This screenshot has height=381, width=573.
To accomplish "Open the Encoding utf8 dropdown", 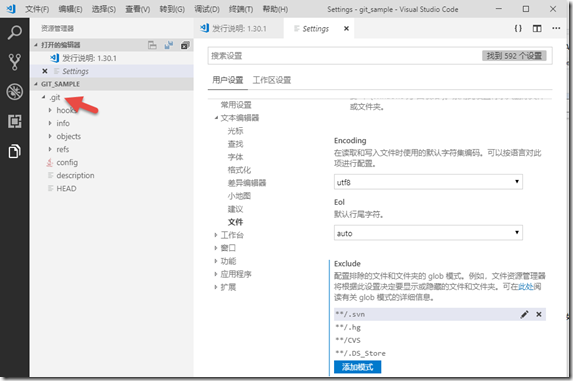I will click(428, 182).
